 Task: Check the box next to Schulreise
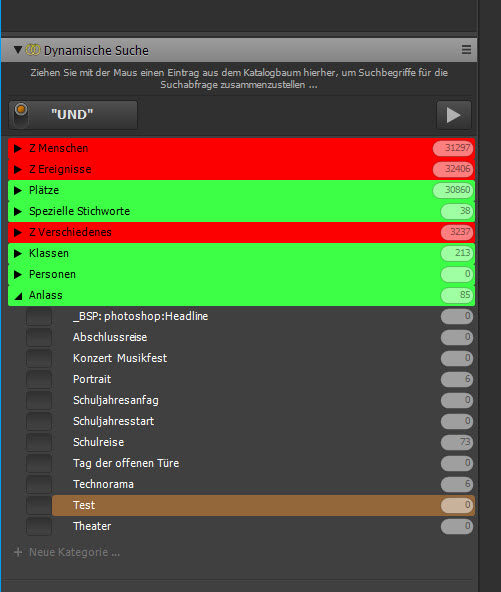click(39, 442)
